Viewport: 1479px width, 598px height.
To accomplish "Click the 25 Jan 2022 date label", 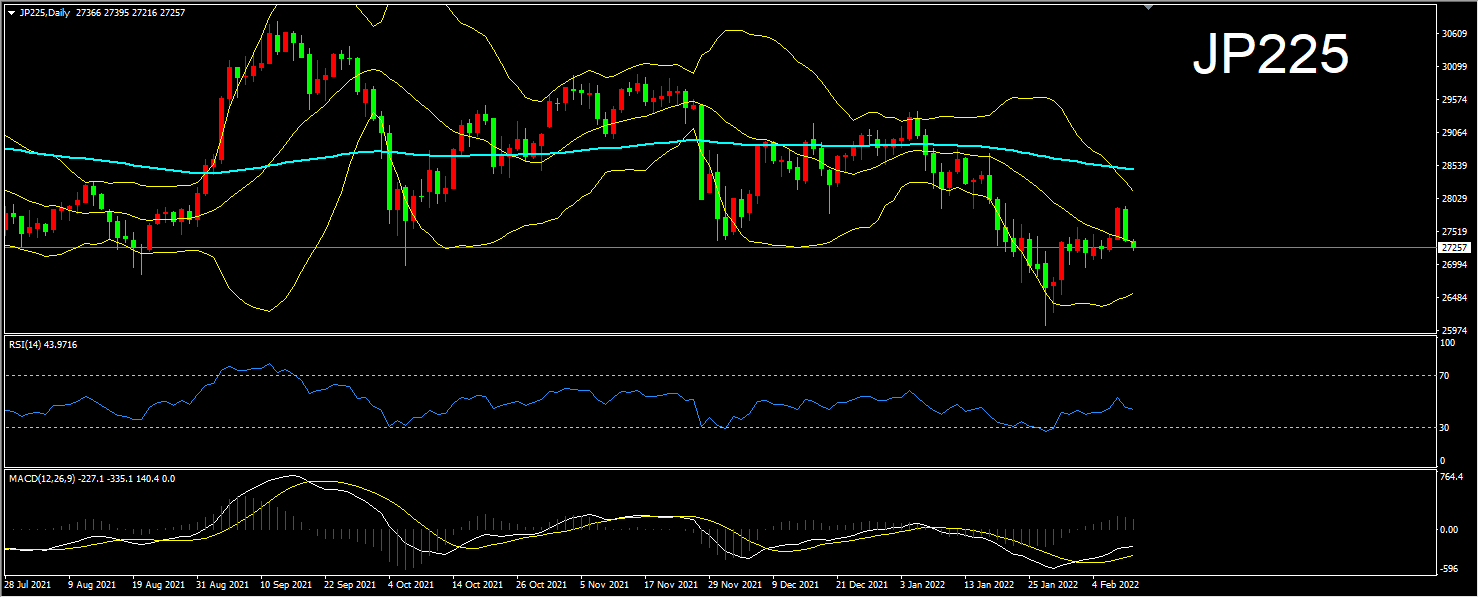I will [x=1052, y=584].
